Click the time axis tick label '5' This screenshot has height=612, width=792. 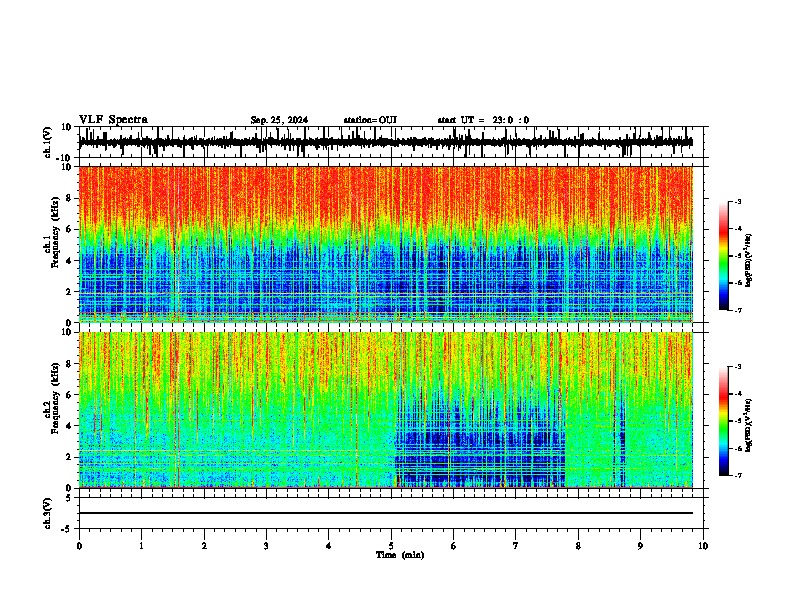391,546
